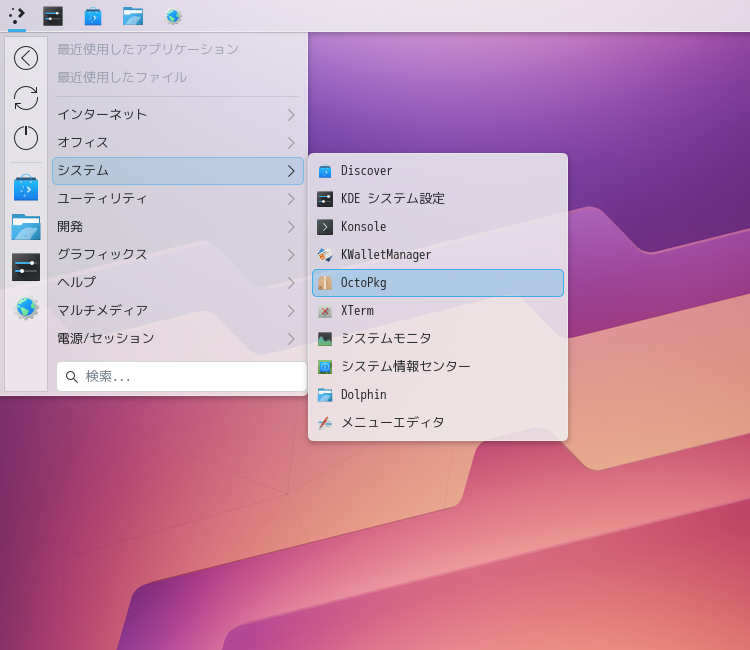Open System Settings from the sidebar favorites
Viewport: 750px width, 650px height.
coord(26,267)
